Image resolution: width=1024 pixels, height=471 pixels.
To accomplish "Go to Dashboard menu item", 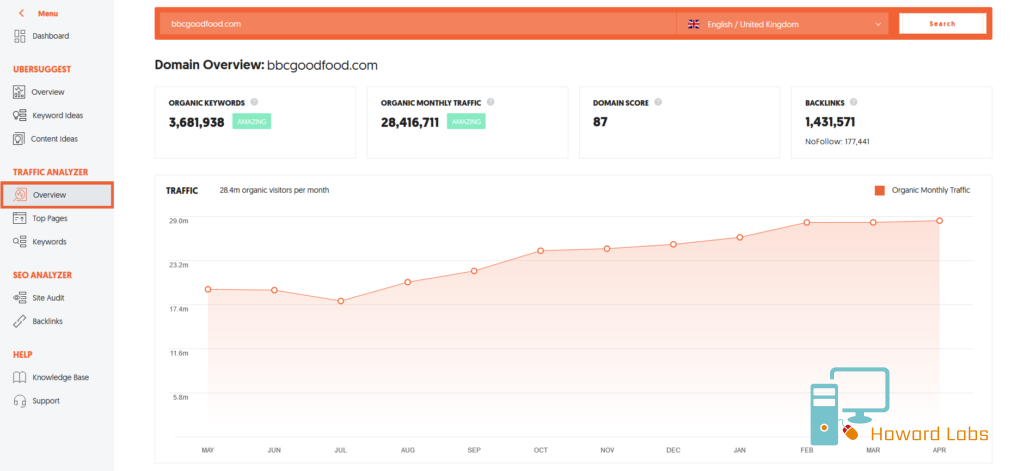I will [51, 36].
